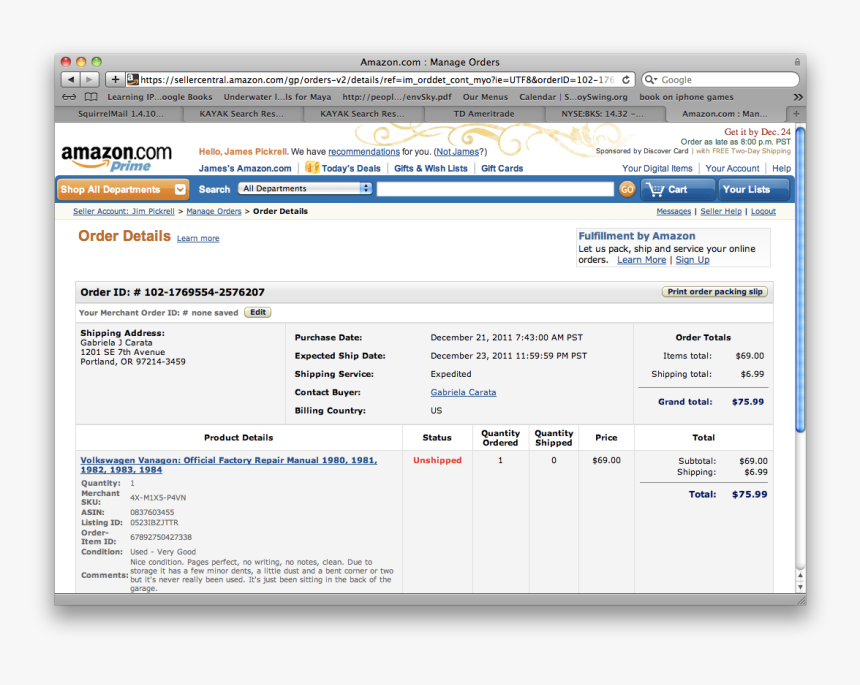Add a bookmark with the plus button
Viewport: 860px width, 685px height.
pyautogui.click(x=115, y=80)
